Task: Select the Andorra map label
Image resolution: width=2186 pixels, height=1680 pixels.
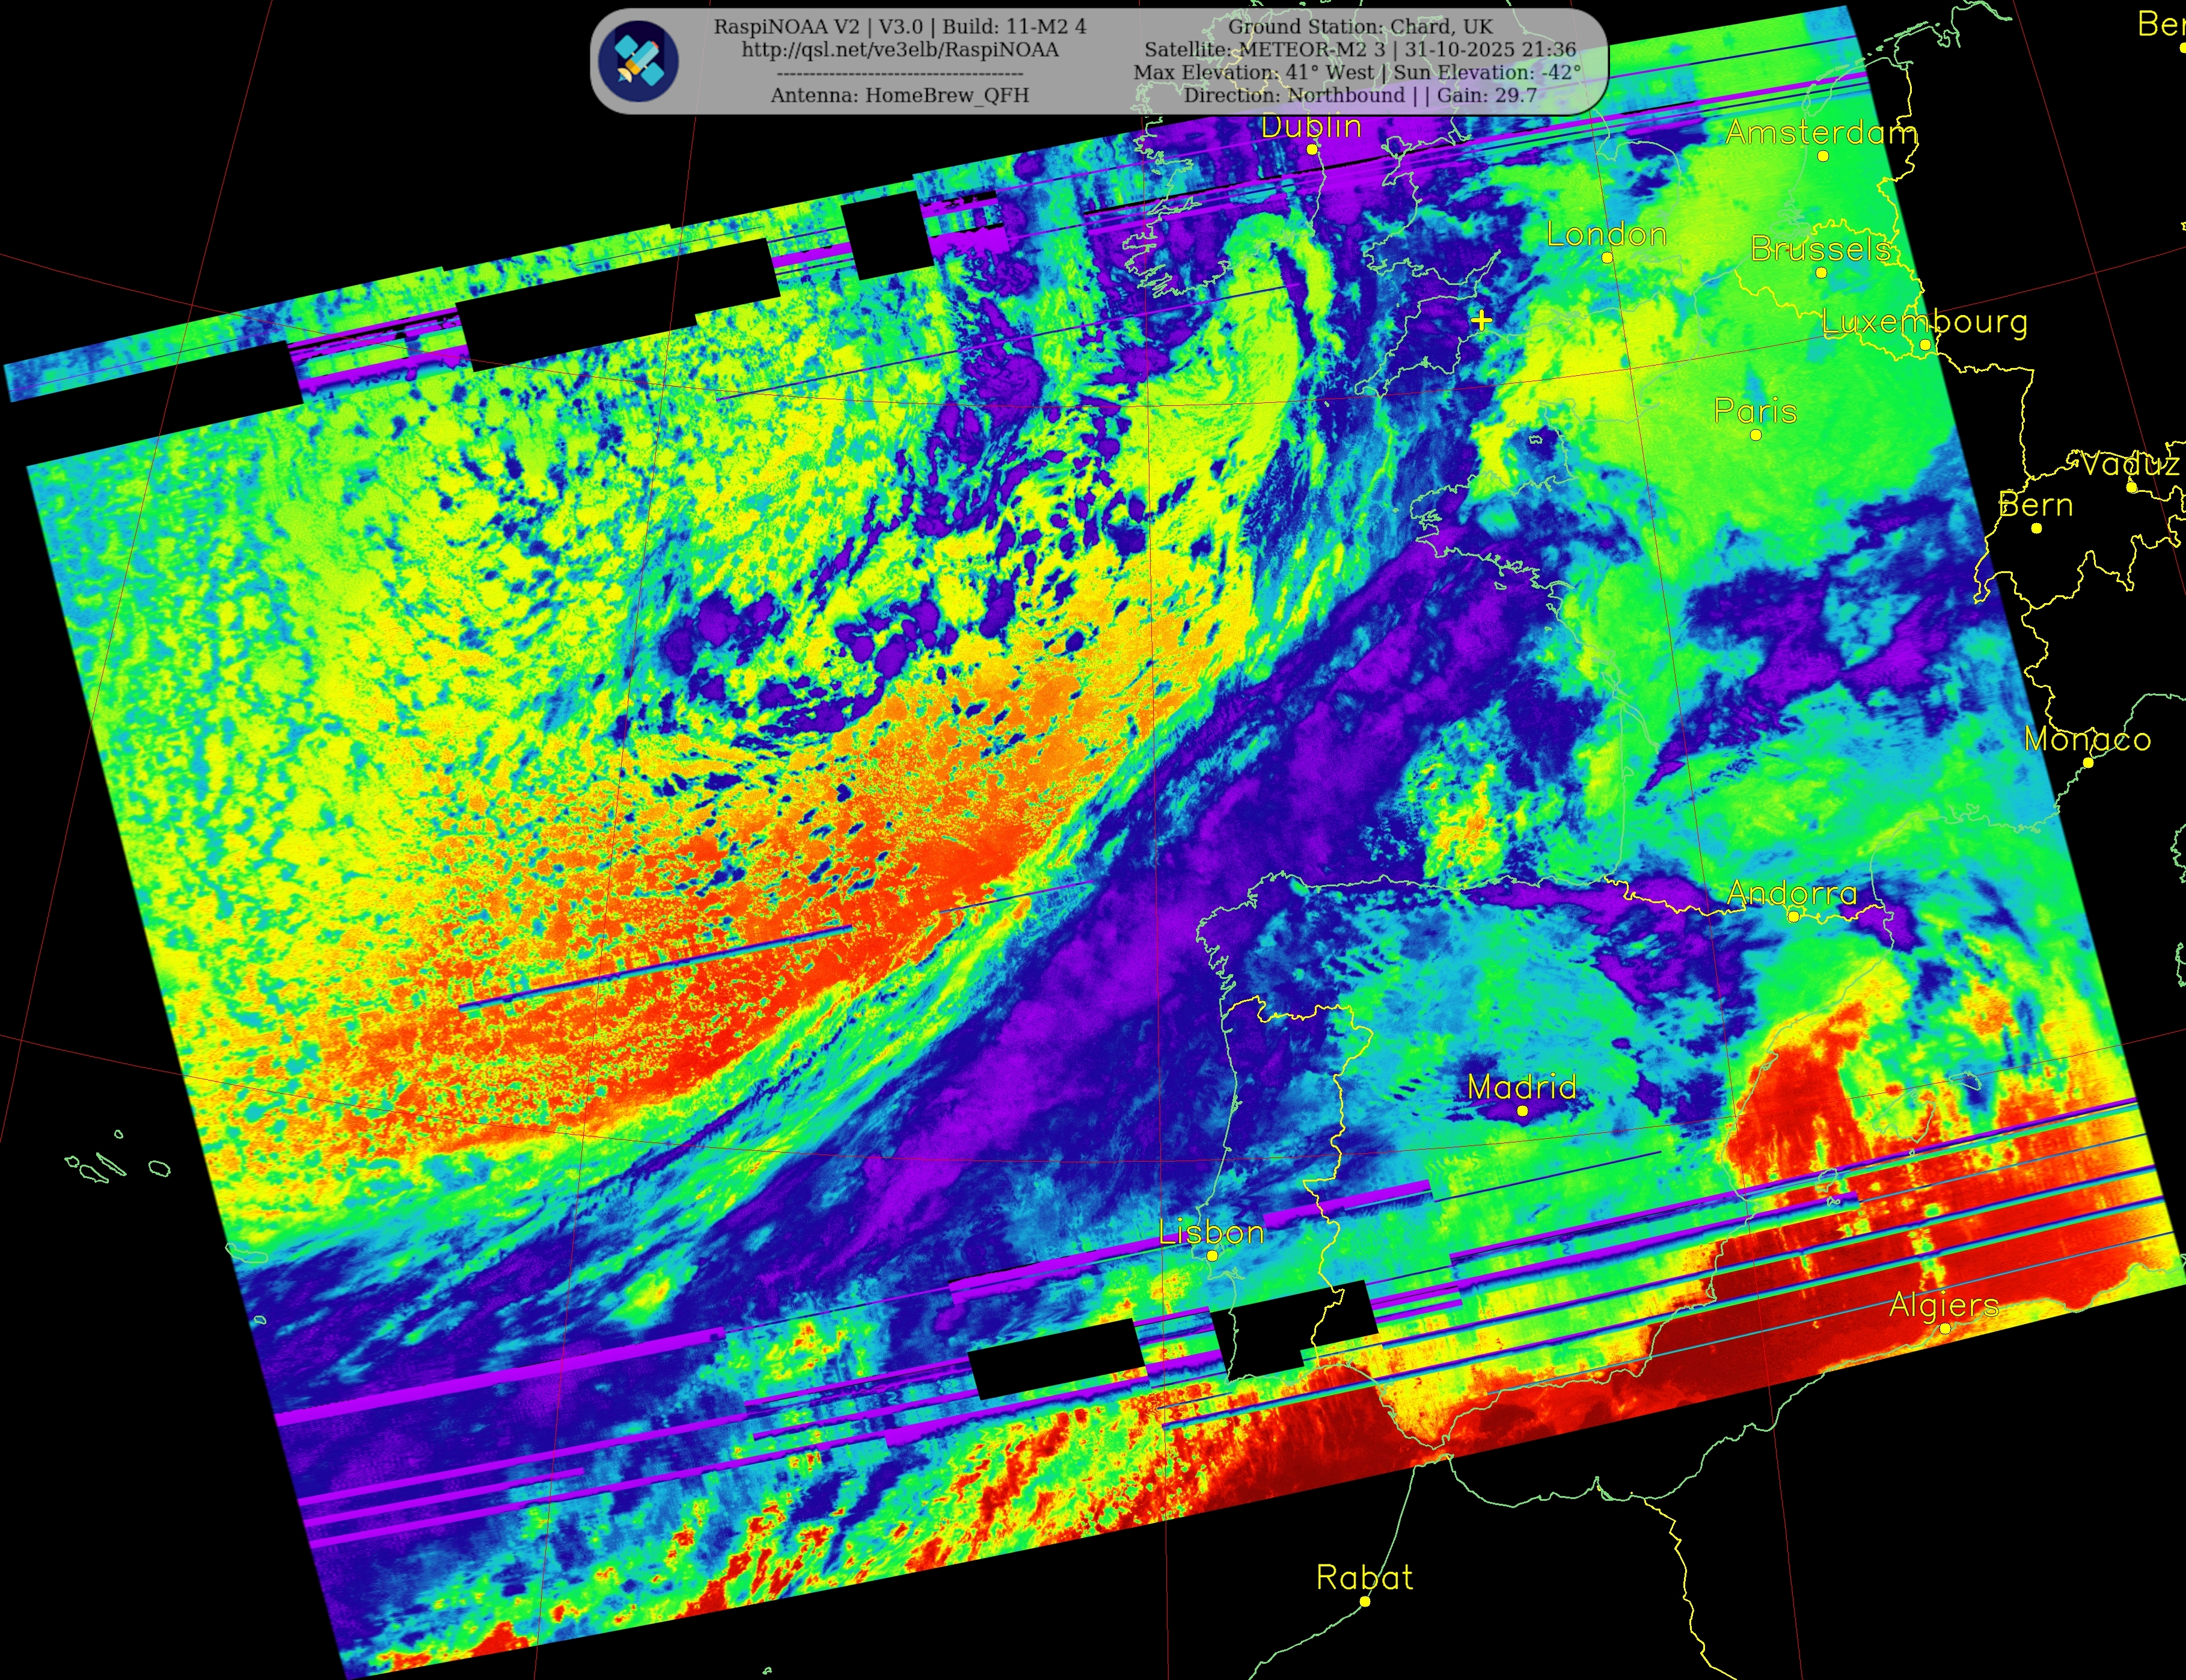Action: tap(1791, 893)
